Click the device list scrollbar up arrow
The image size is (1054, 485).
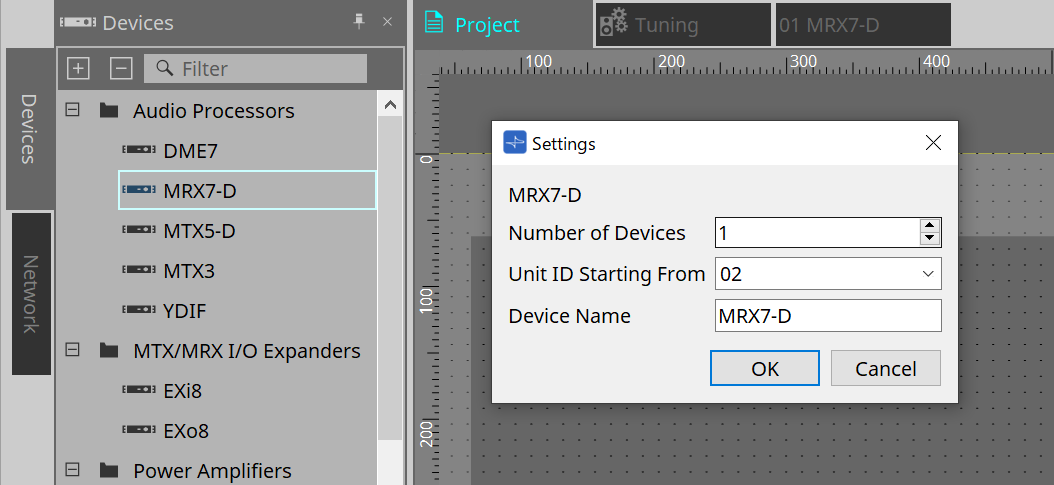pyautogui.click(x=390, y=105)
